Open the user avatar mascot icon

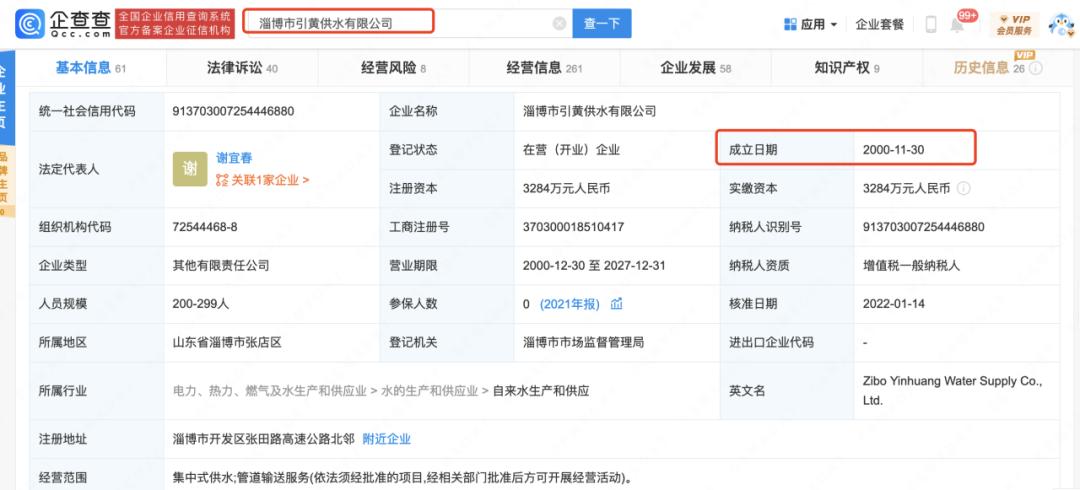click(1061, 25)
